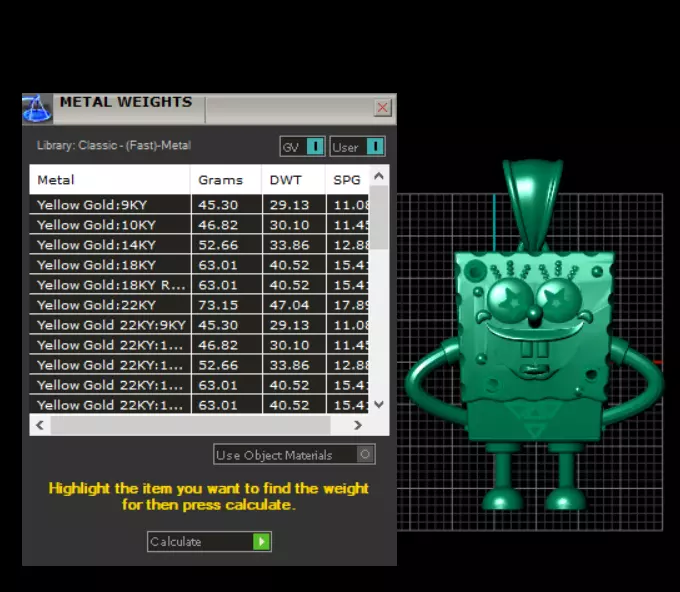Sort by the Grams column header

226,180
